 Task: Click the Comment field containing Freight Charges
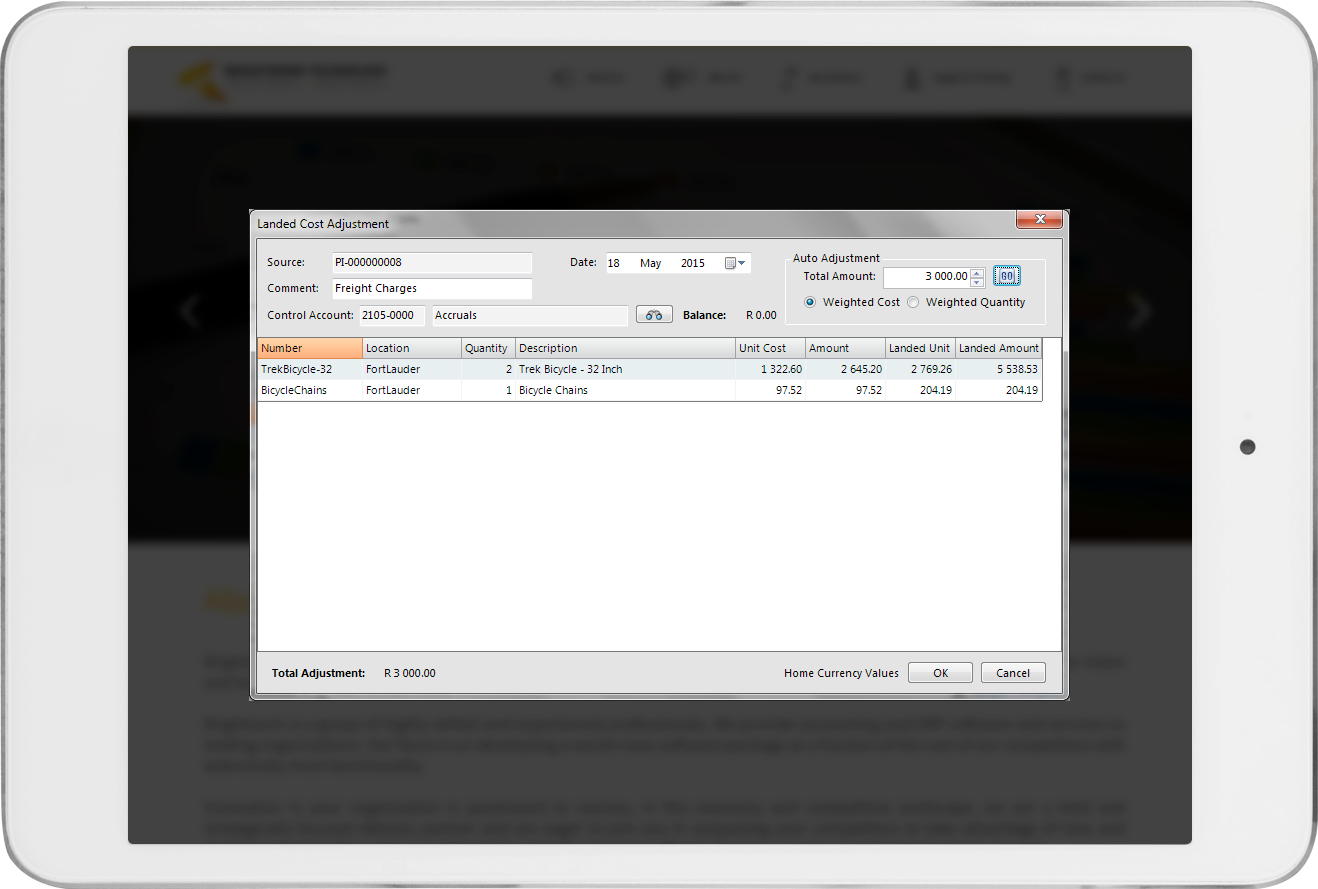(x=431, y=288)
